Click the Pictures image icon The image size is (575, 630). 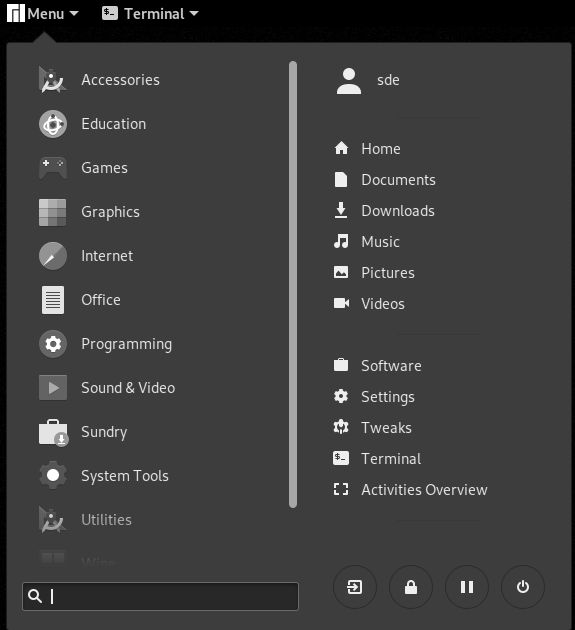click(x=341, y=272)
